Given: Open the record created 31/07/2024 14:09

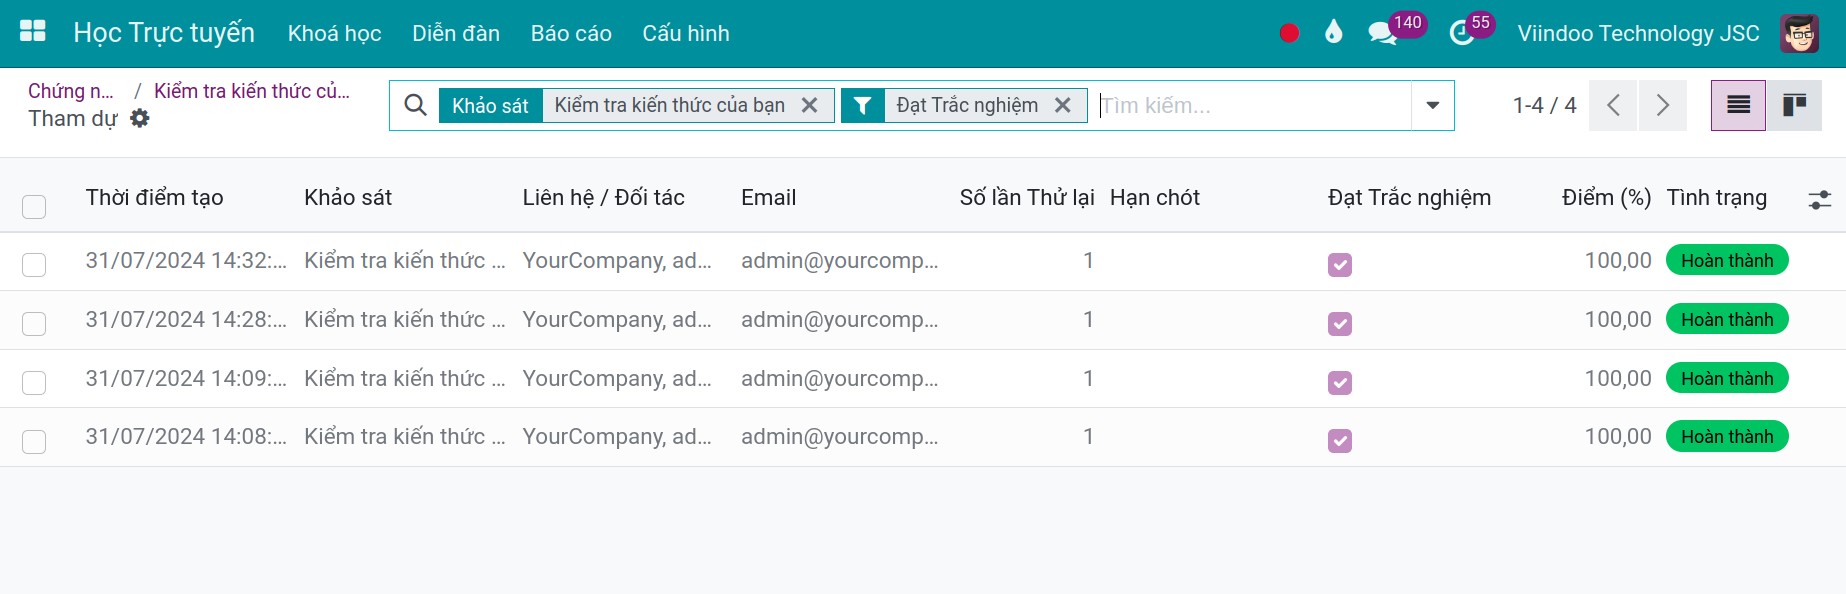Looking at the screenshot, I should pos(186,379).
